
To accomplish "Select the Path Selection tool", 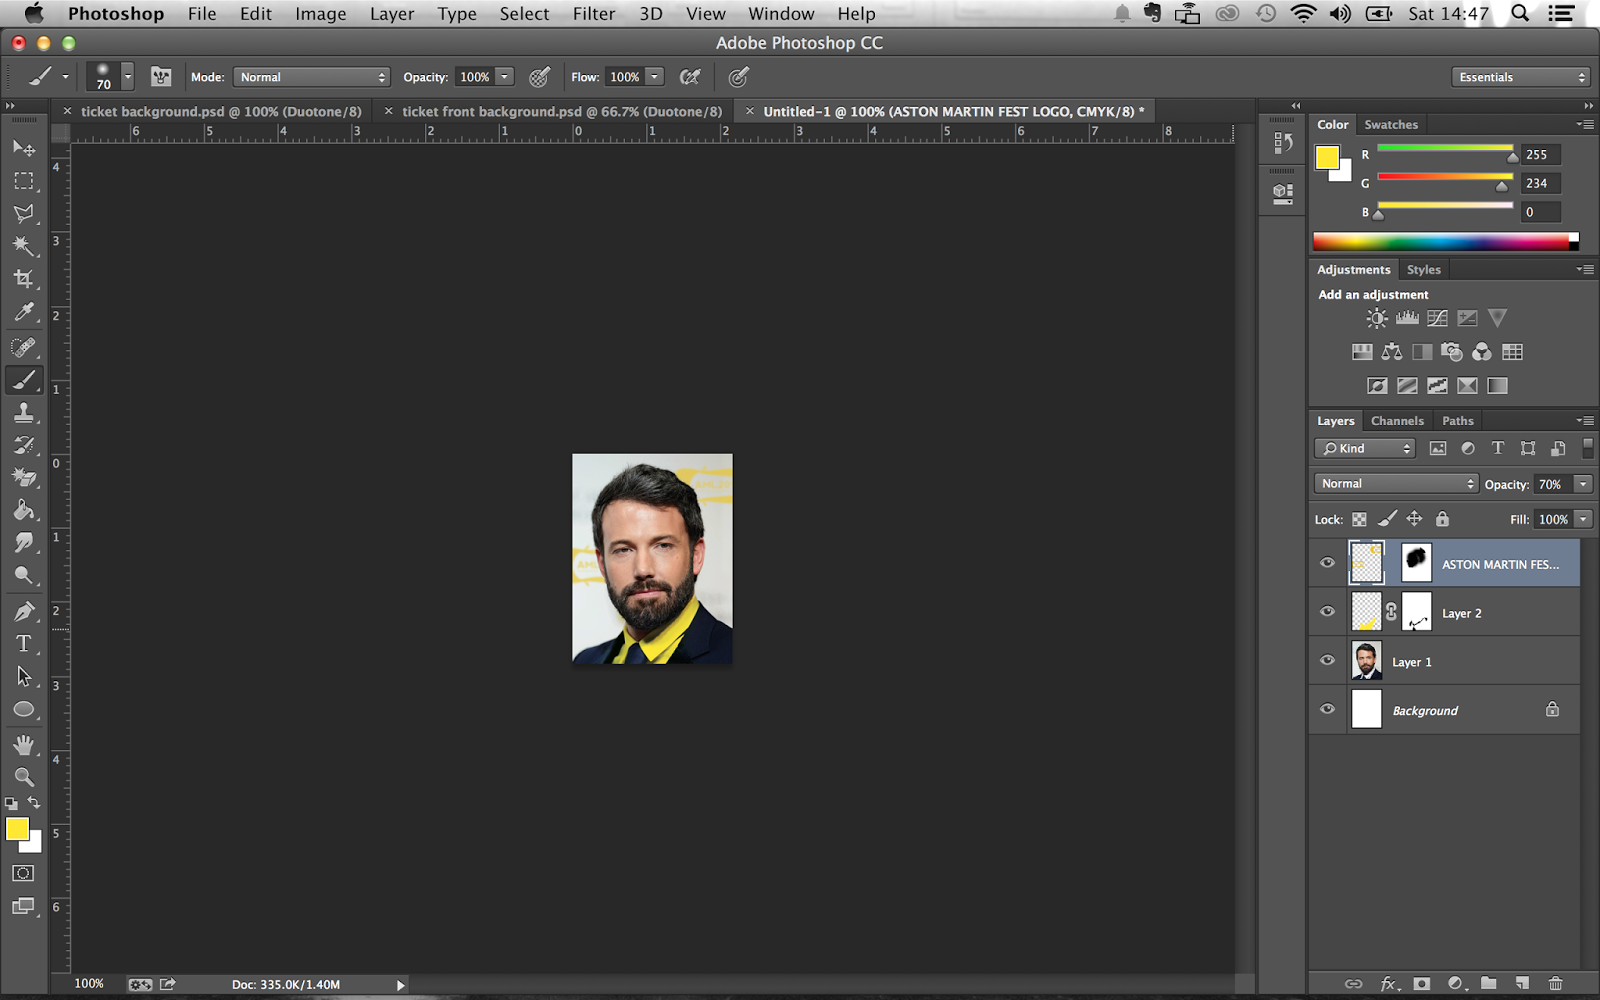I will click(24, 677).
